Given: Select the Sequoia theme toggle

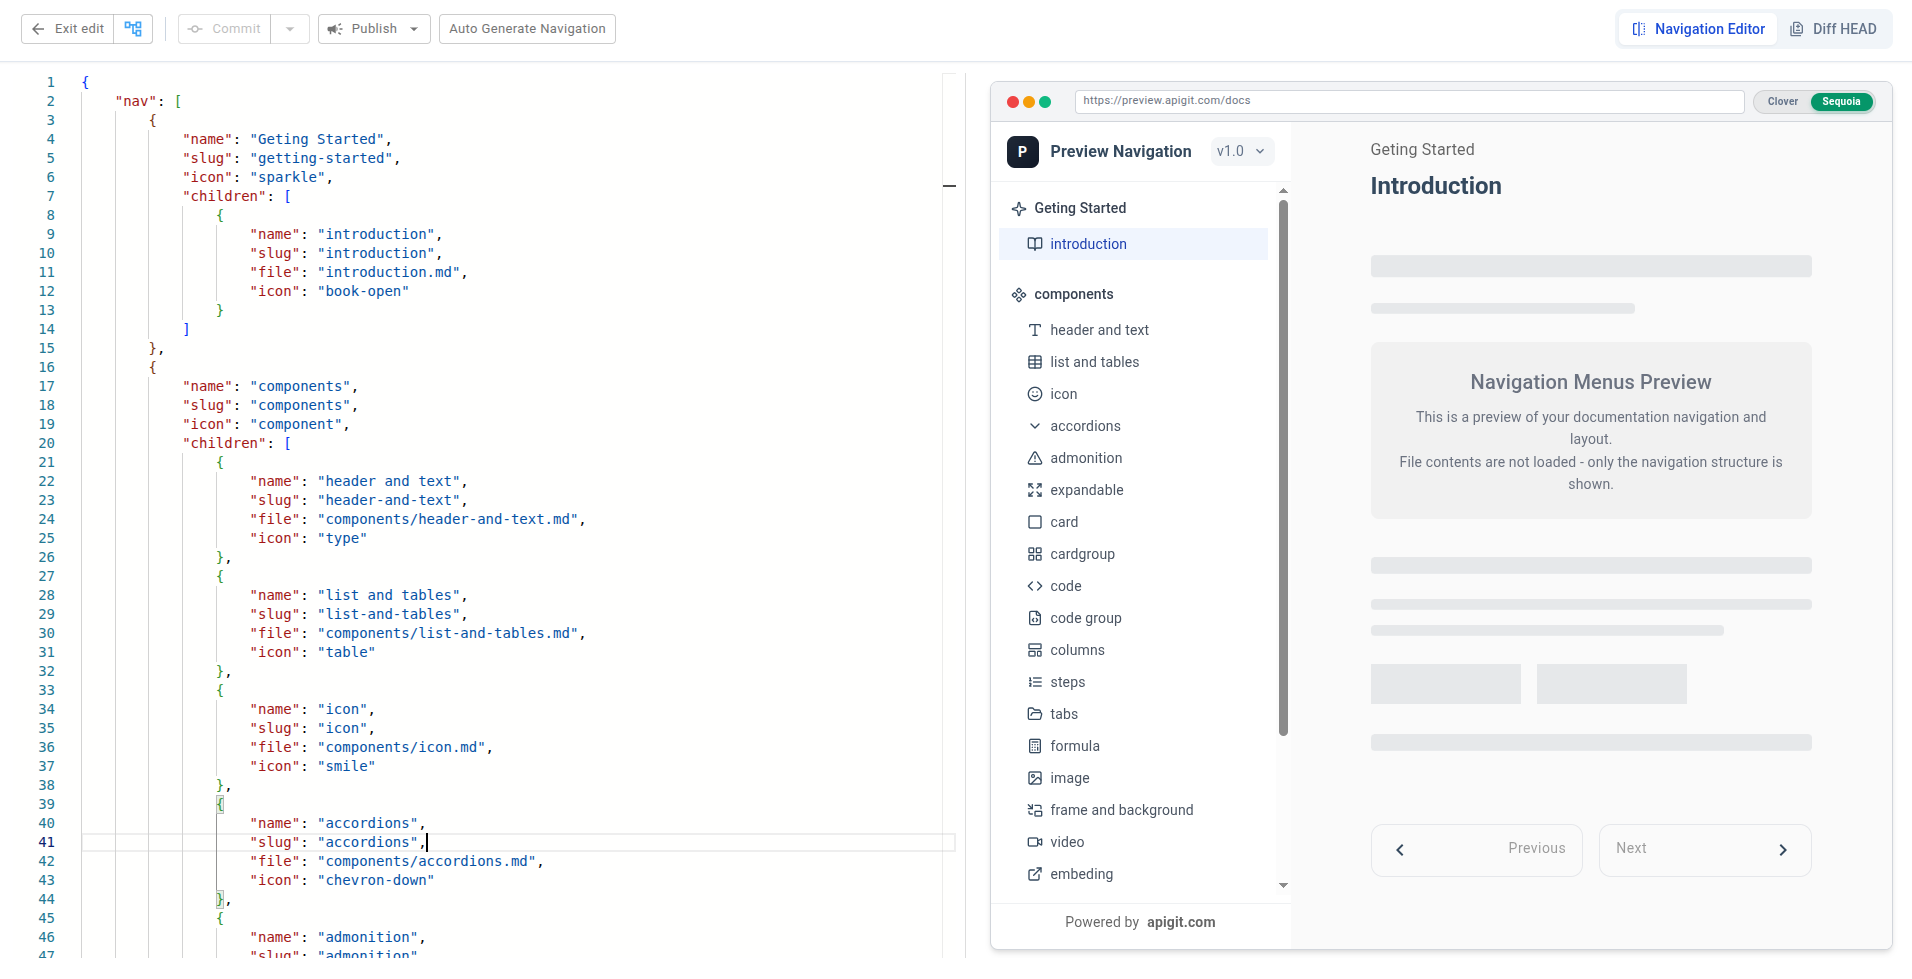Looking at the screenshot, I should (x=1841, y=102).
